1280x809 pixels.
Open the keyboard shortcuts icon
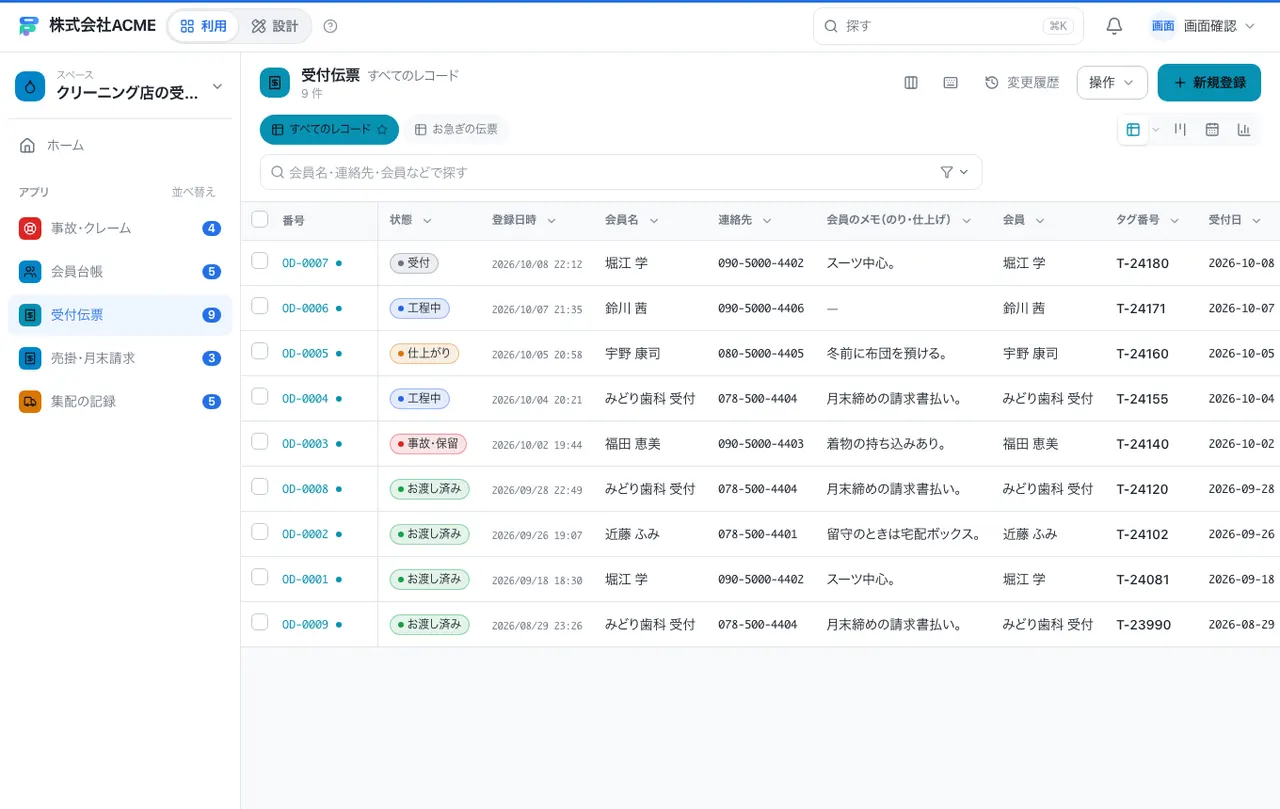click(x=951, y=83)
